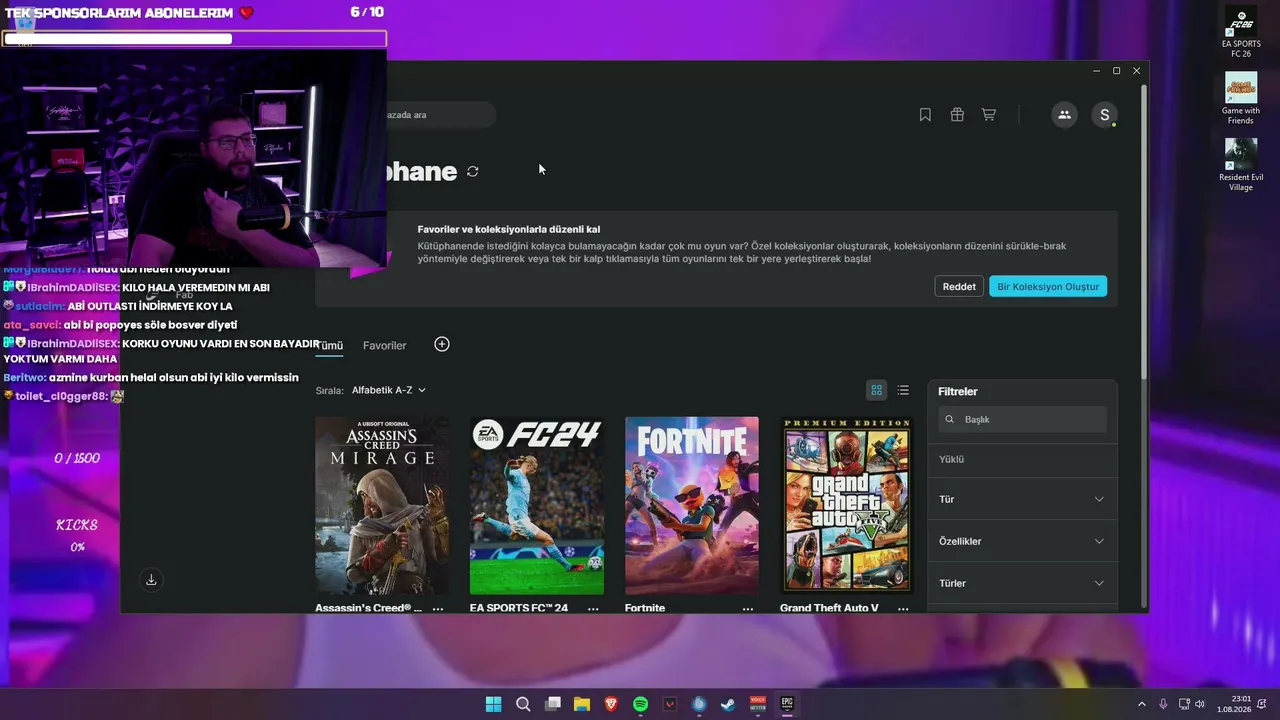Screen dimensions: 1280x720
Task: Maximize the Epic Games launcher window
Action: [1116, 71]
